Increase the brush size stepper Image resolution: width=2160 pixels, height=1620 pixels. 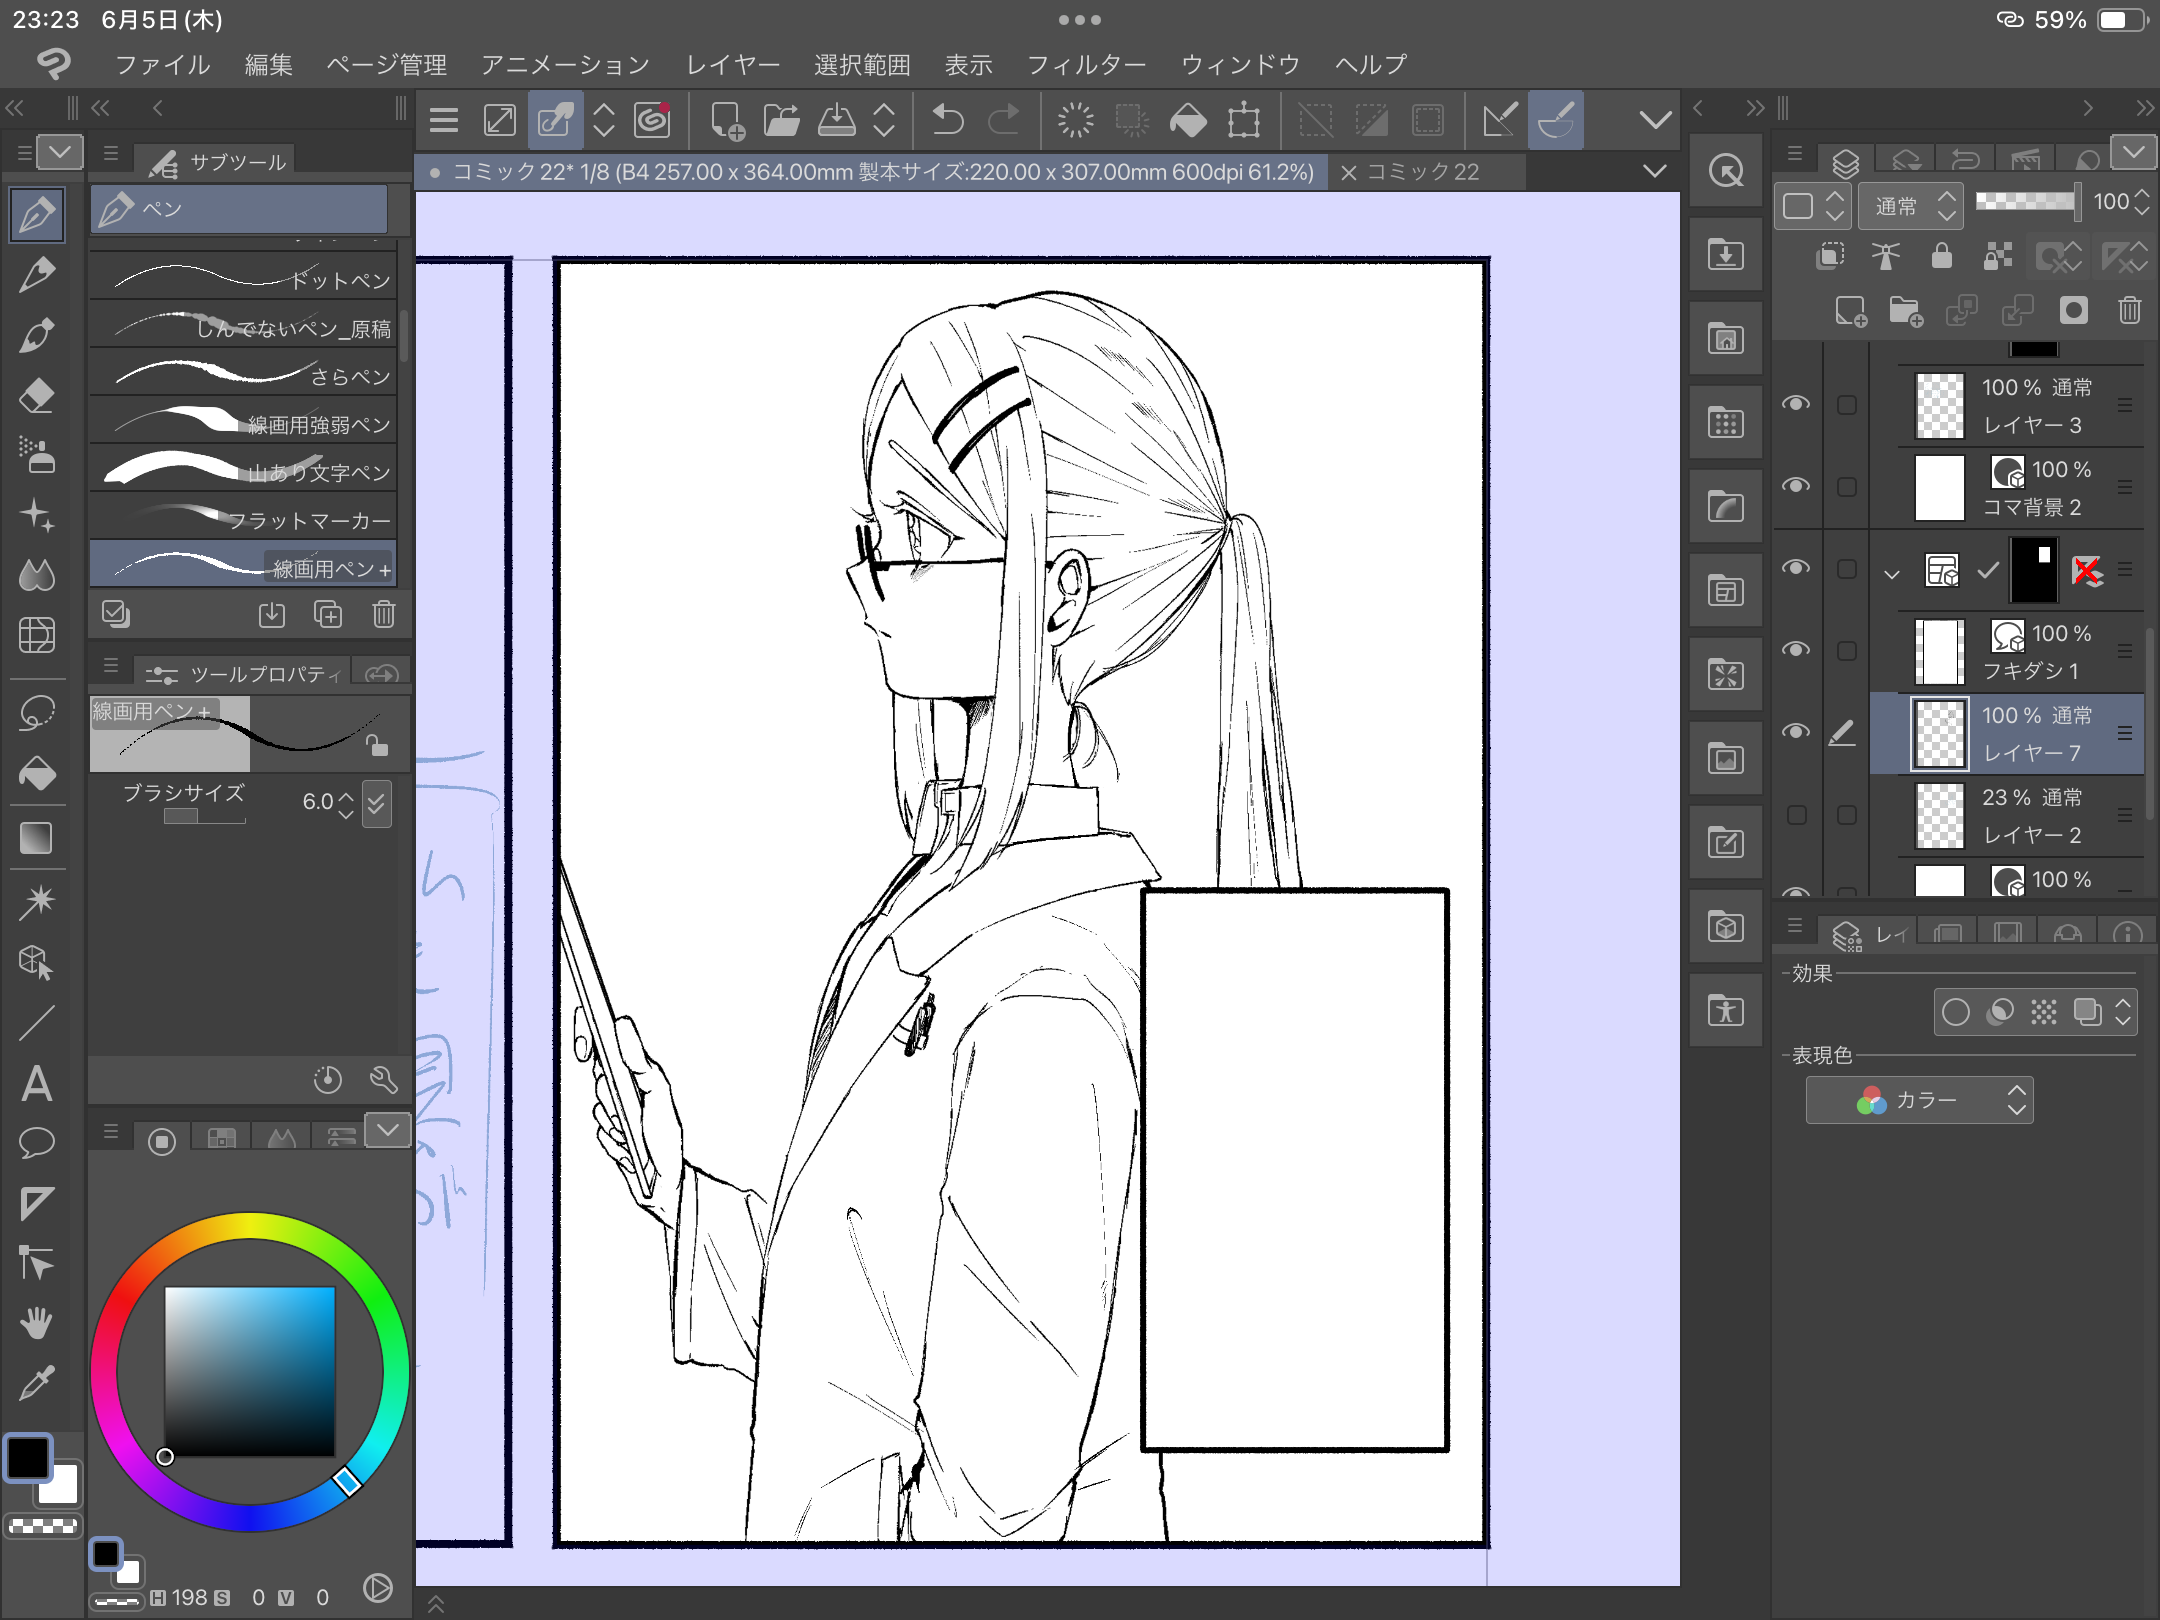[345, 796]
